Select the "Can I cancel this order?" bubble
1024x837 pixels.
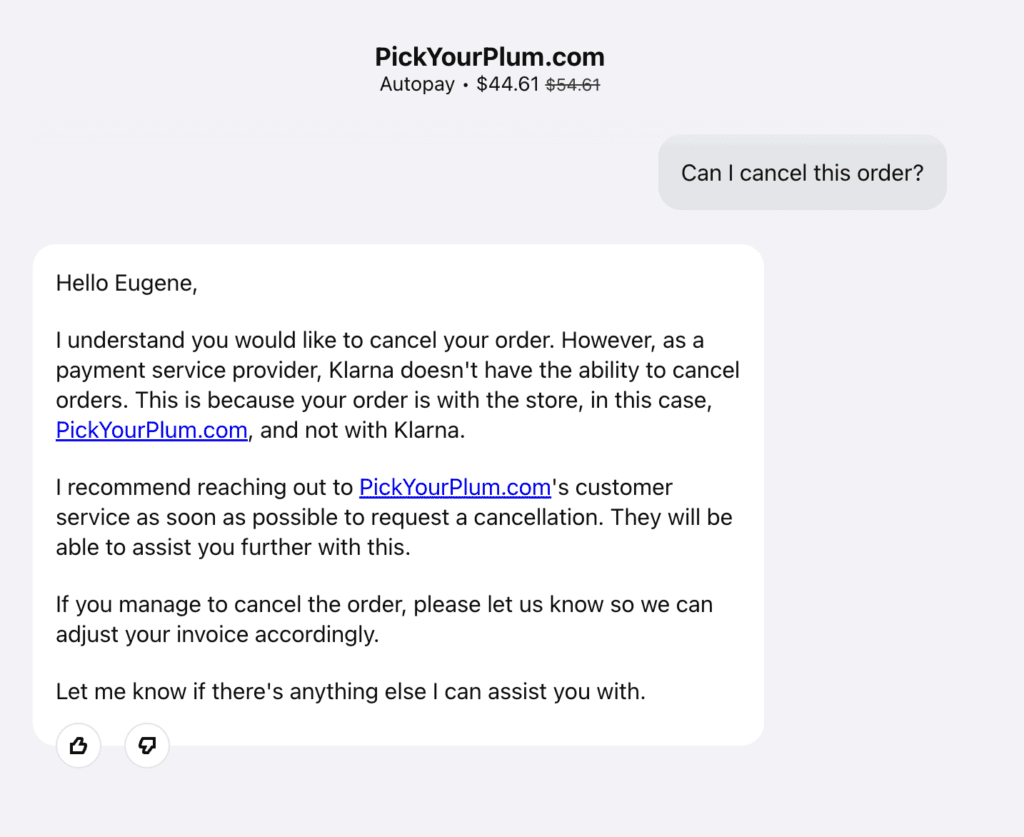802,173
